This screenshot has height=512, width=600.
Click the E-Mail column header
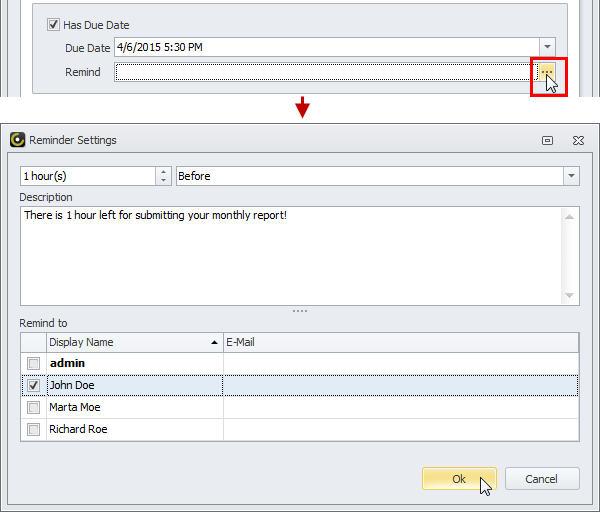[401, 342]
